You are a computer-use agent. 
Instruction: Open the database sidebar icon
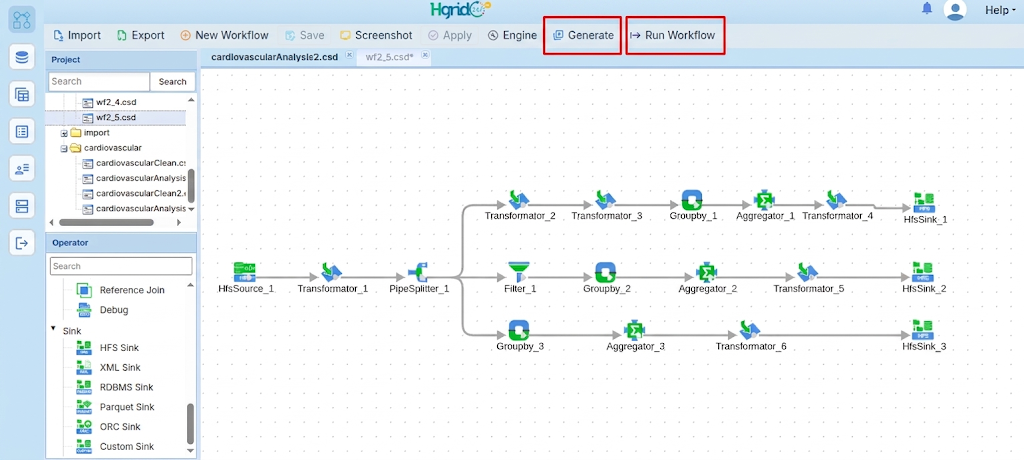22,57
